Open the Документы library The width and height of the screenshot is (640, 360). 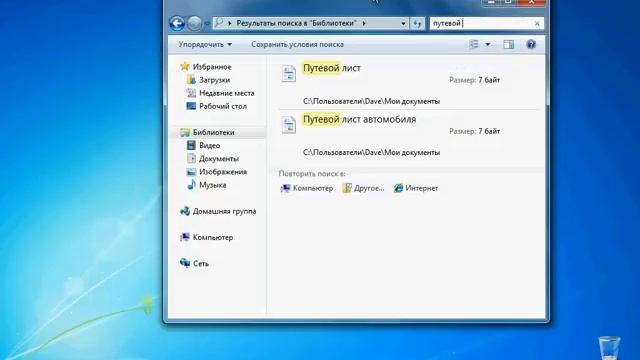coord(219,158)
